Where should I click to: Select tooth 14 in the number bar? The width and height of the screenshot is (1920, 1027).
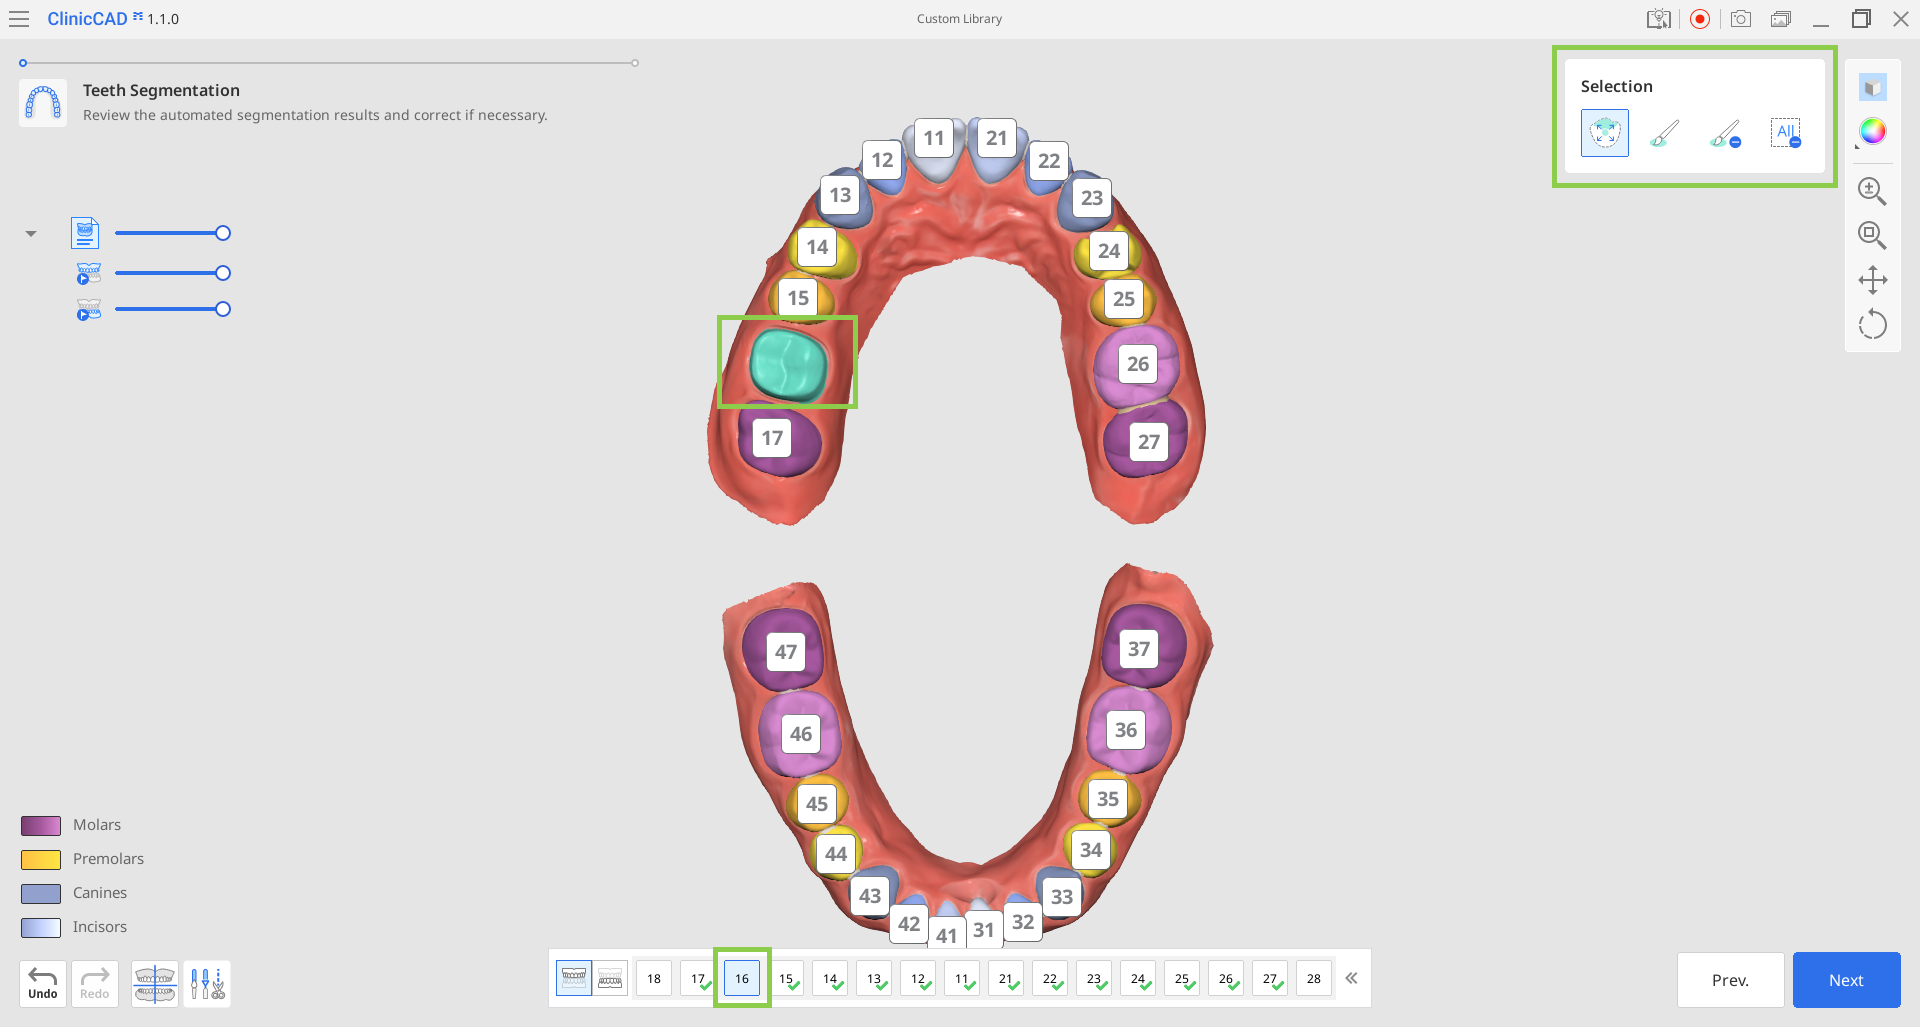coord(830,978)
